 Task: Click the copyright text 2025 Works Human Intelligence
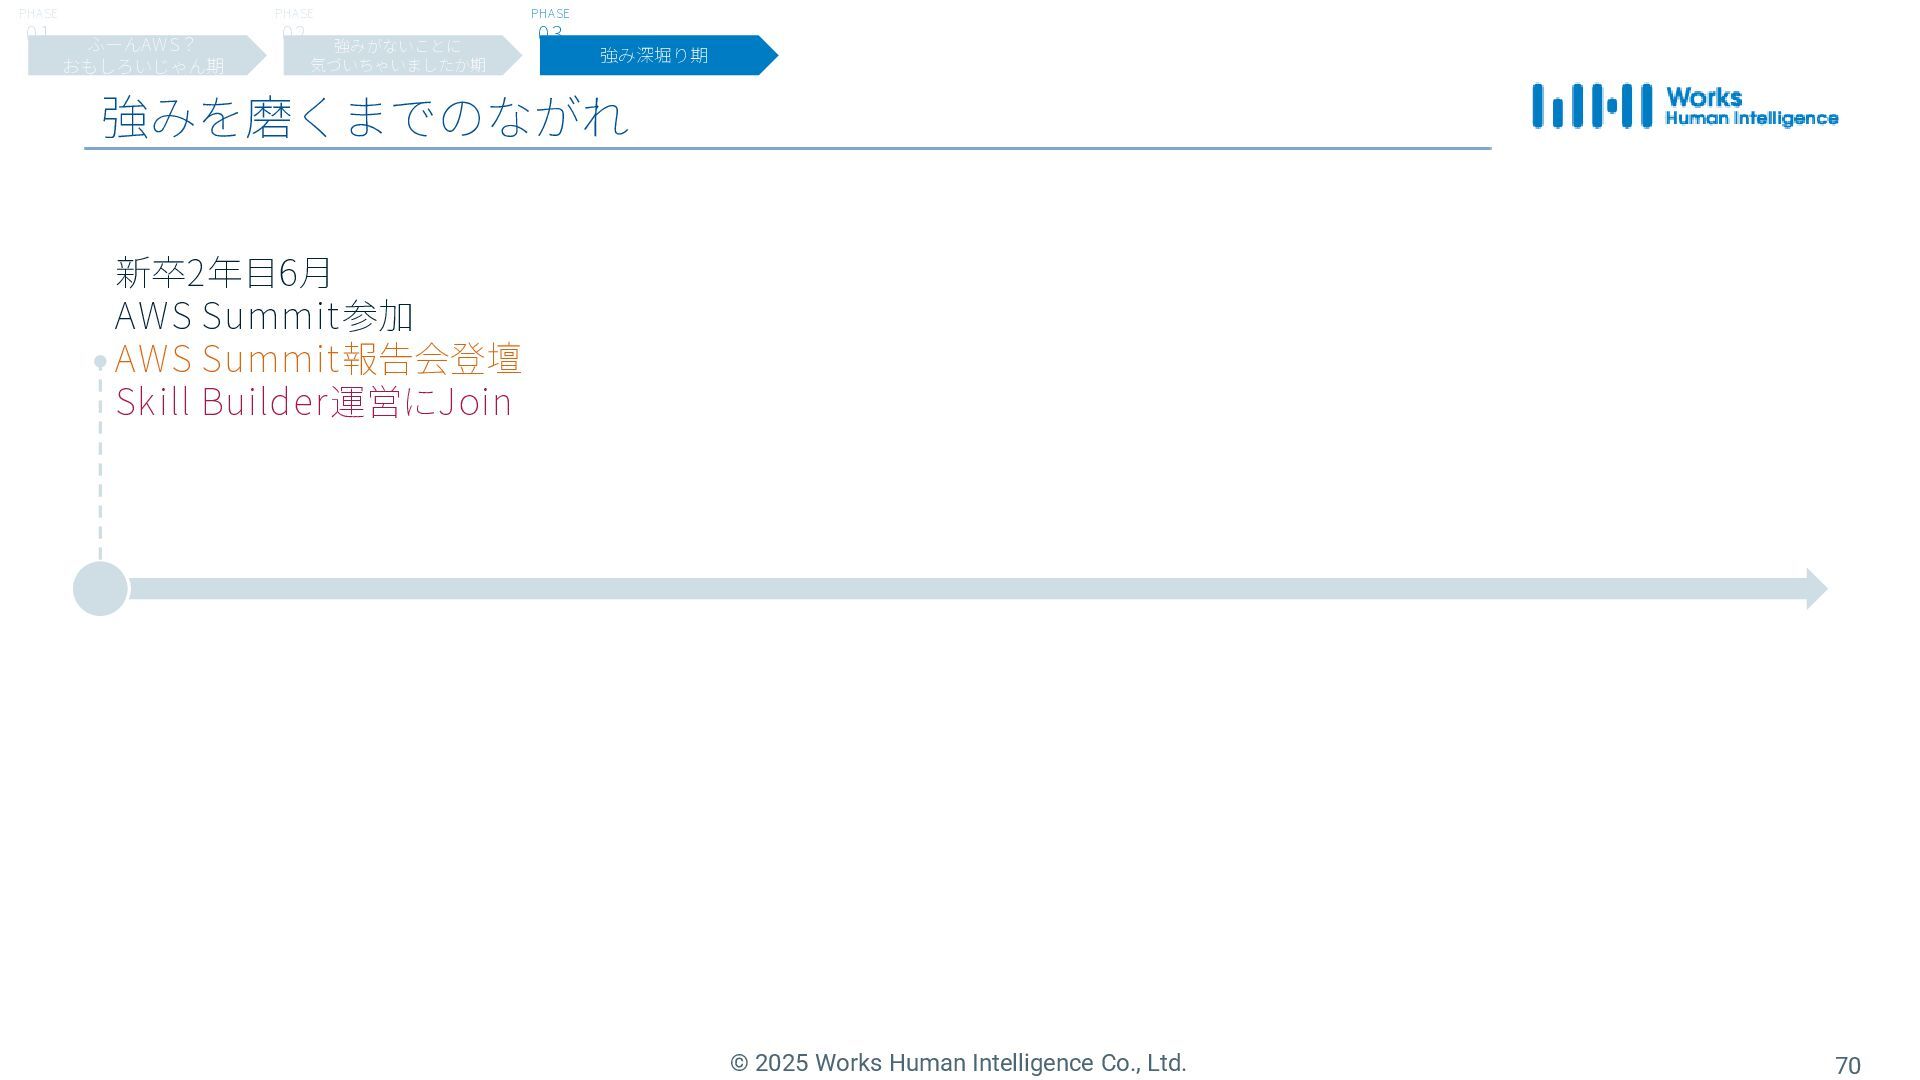coord(958,1063)
